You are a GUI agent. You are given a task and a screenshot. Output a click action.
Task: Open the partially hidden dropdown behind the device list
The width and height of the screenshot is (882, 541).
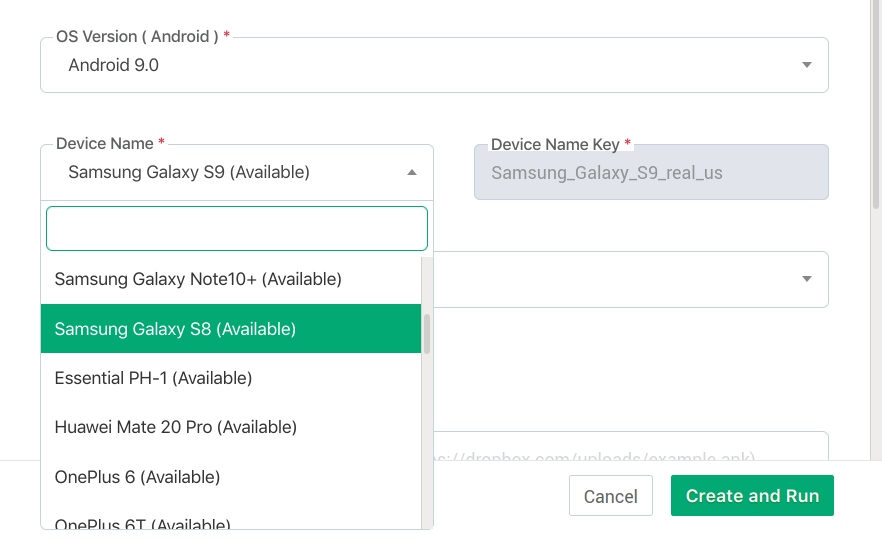(630, 279)
